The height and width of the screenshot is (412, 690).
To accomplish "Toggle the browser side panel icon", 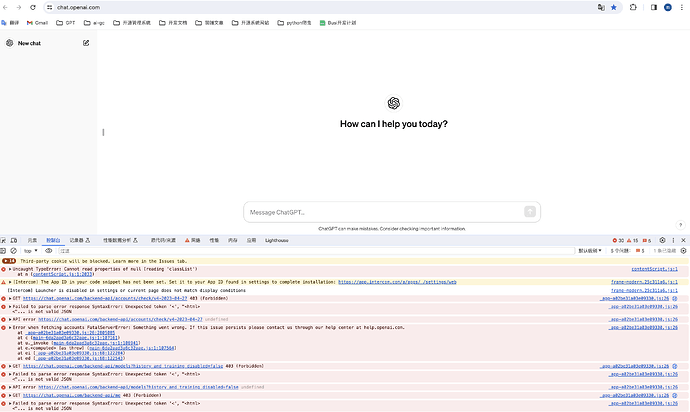I will (x=654, y=7).
